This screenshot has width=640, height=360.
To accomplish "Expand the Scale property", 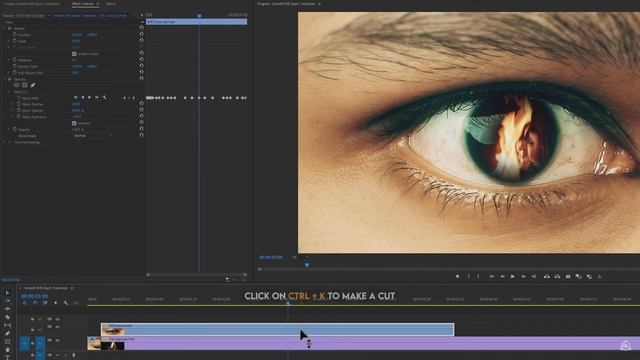I will point(9,41).
